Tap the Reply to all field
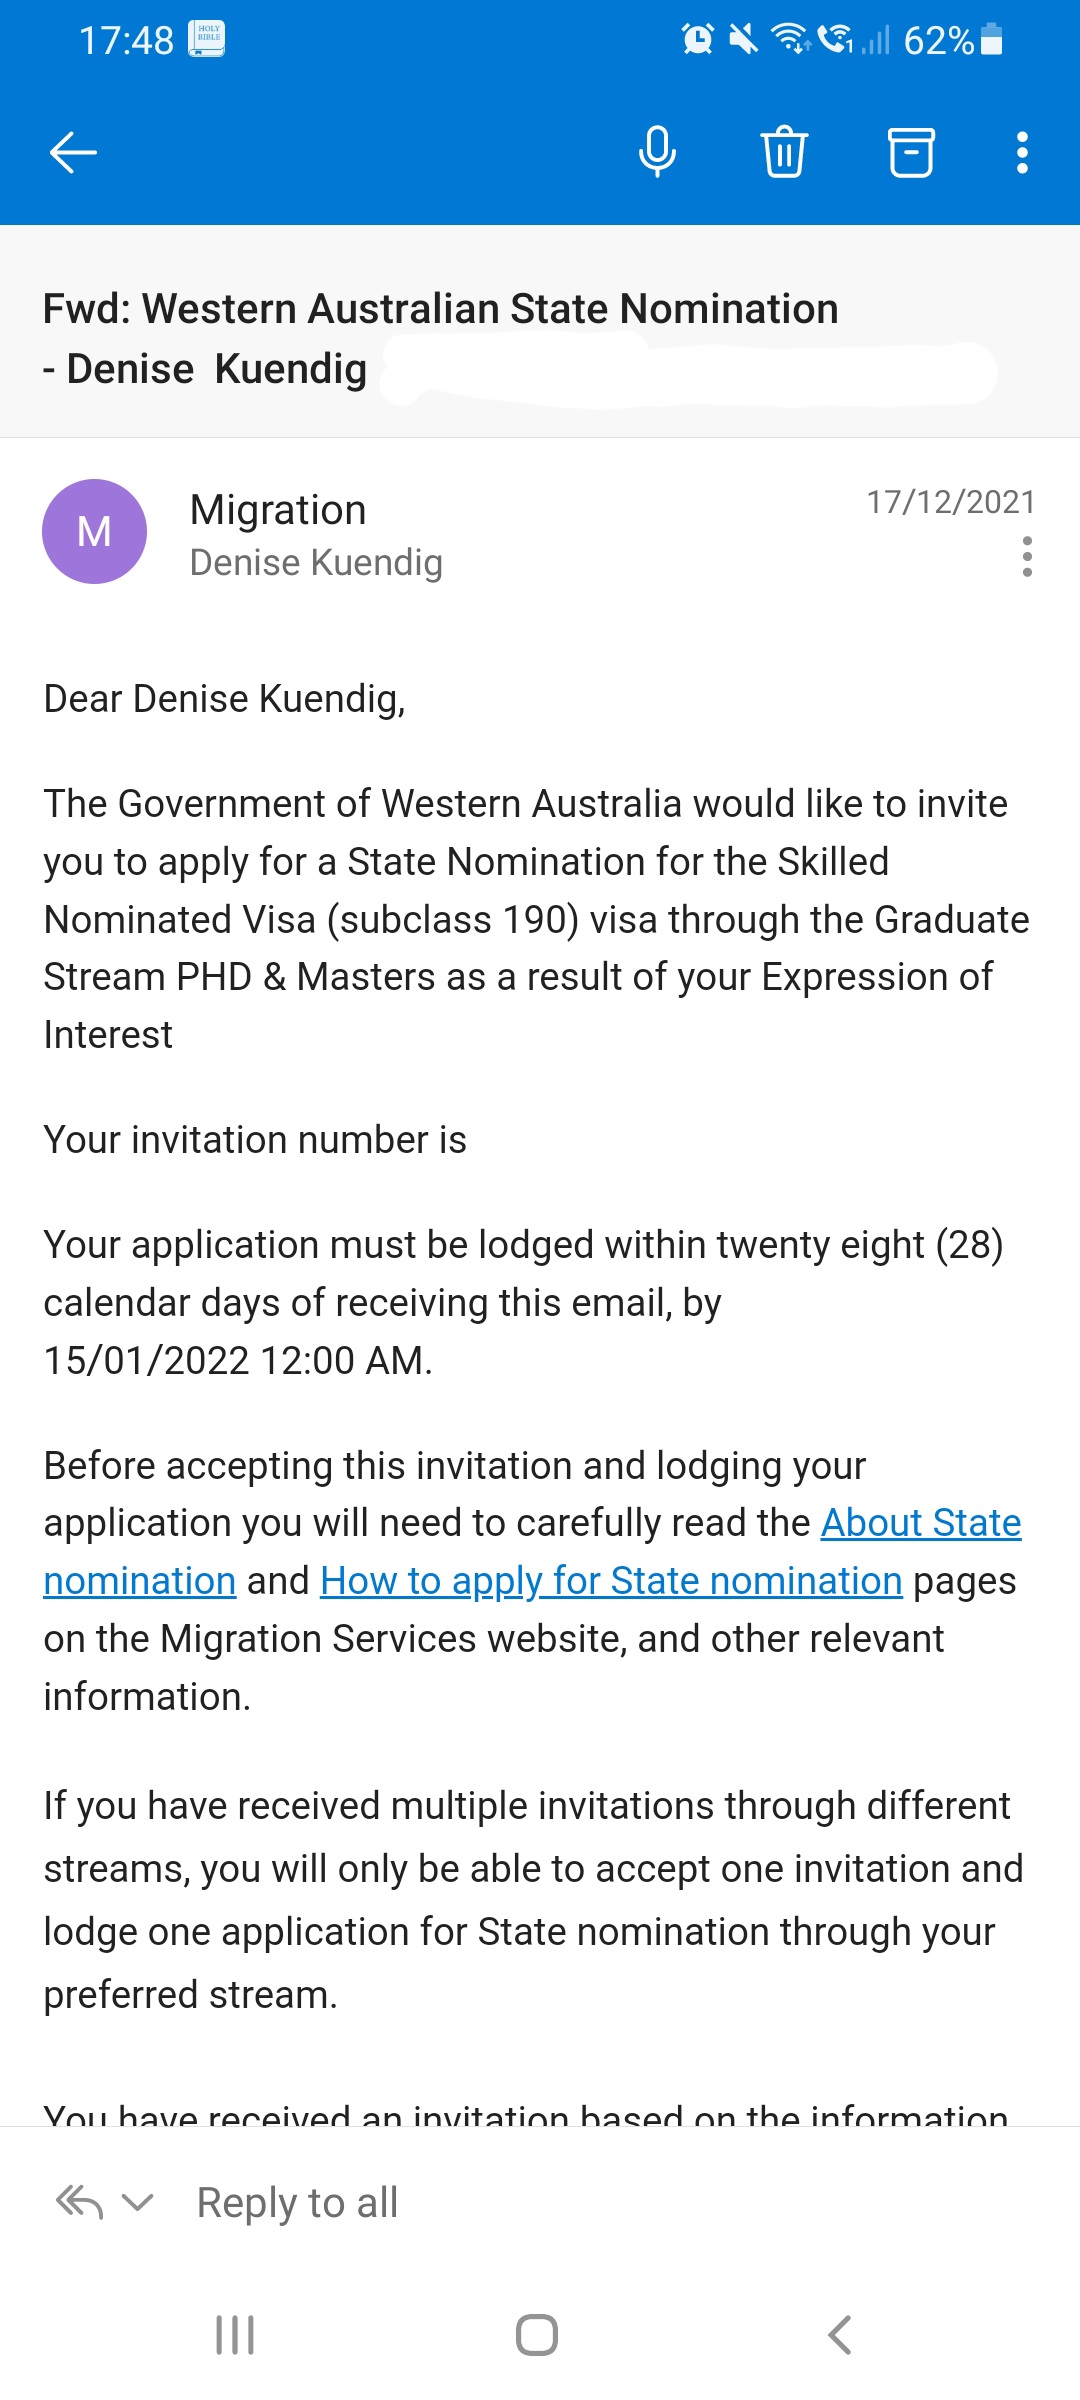The height and width of the screenshot is (2400, 1080). (297, 2202)
